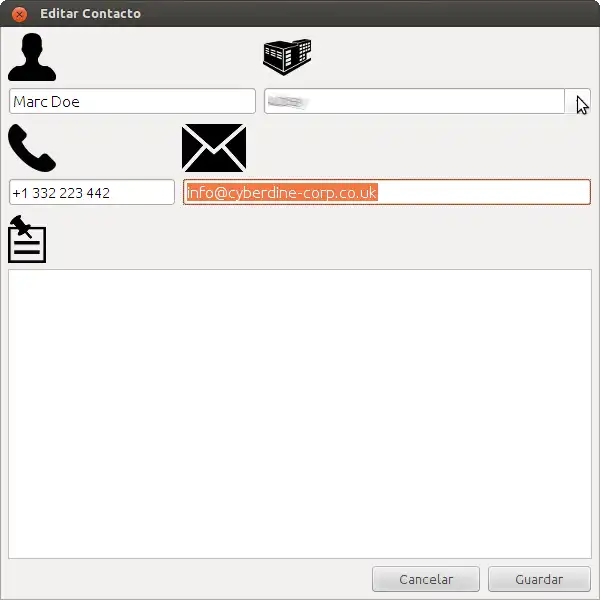Viewport: 600px width, 600px height.
Task: Click the company building icon
Action: click(x=287, y=57)
